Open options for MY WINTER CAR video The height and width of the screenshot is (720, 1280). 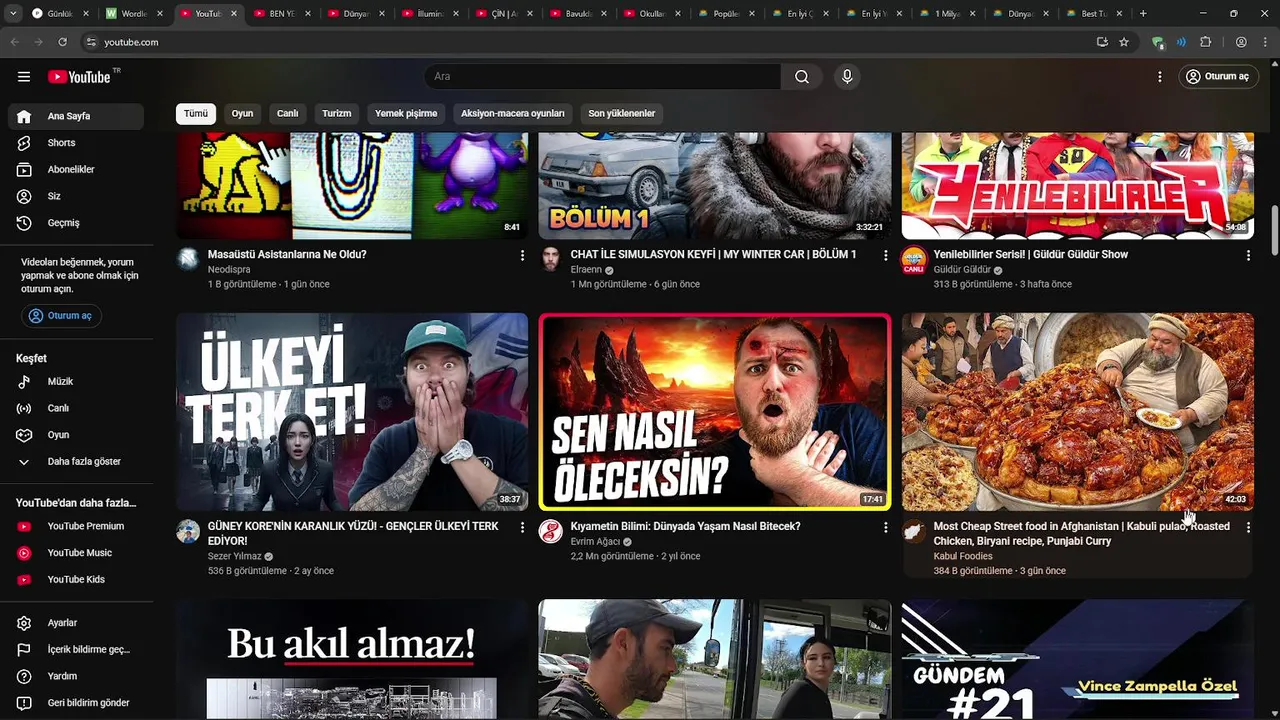pos(885,256)
